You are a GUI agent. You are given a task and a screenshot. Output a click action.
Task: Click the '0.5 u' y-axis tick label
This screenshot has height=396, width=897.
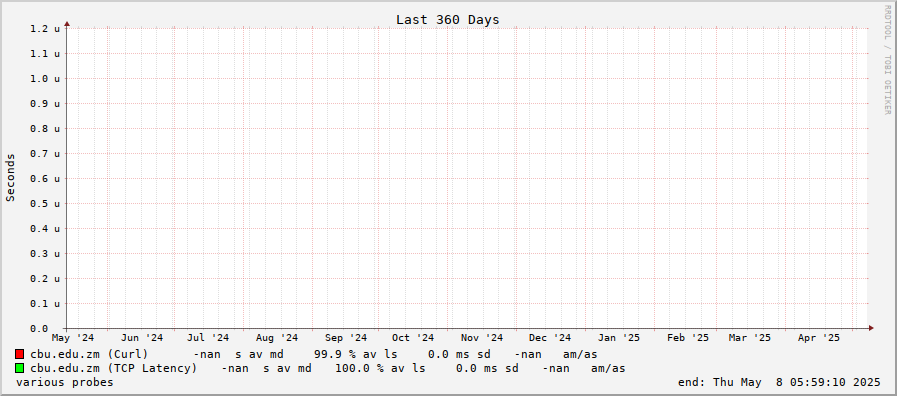(45, 203)
